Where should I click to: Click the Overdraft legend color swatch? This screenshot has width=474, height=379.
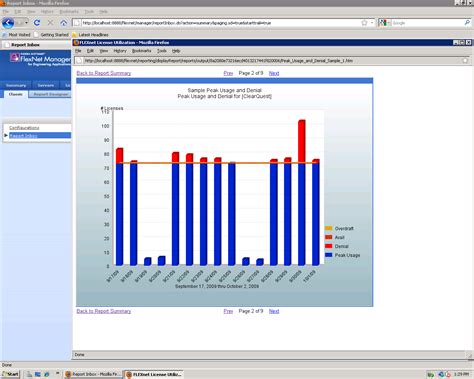[x=329, y=228]
